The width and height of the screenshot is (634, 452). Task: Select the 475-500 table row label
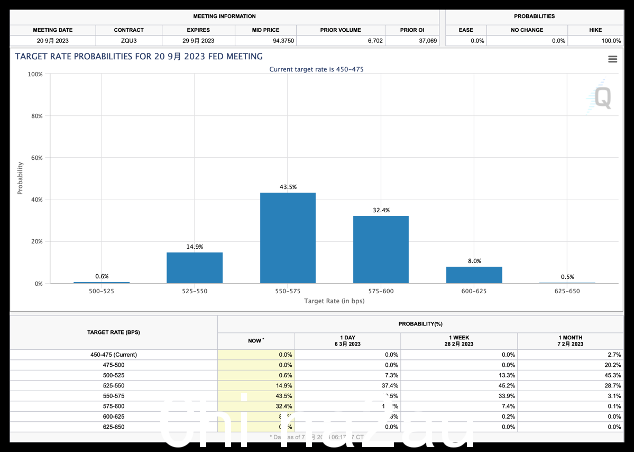[114, 365]
